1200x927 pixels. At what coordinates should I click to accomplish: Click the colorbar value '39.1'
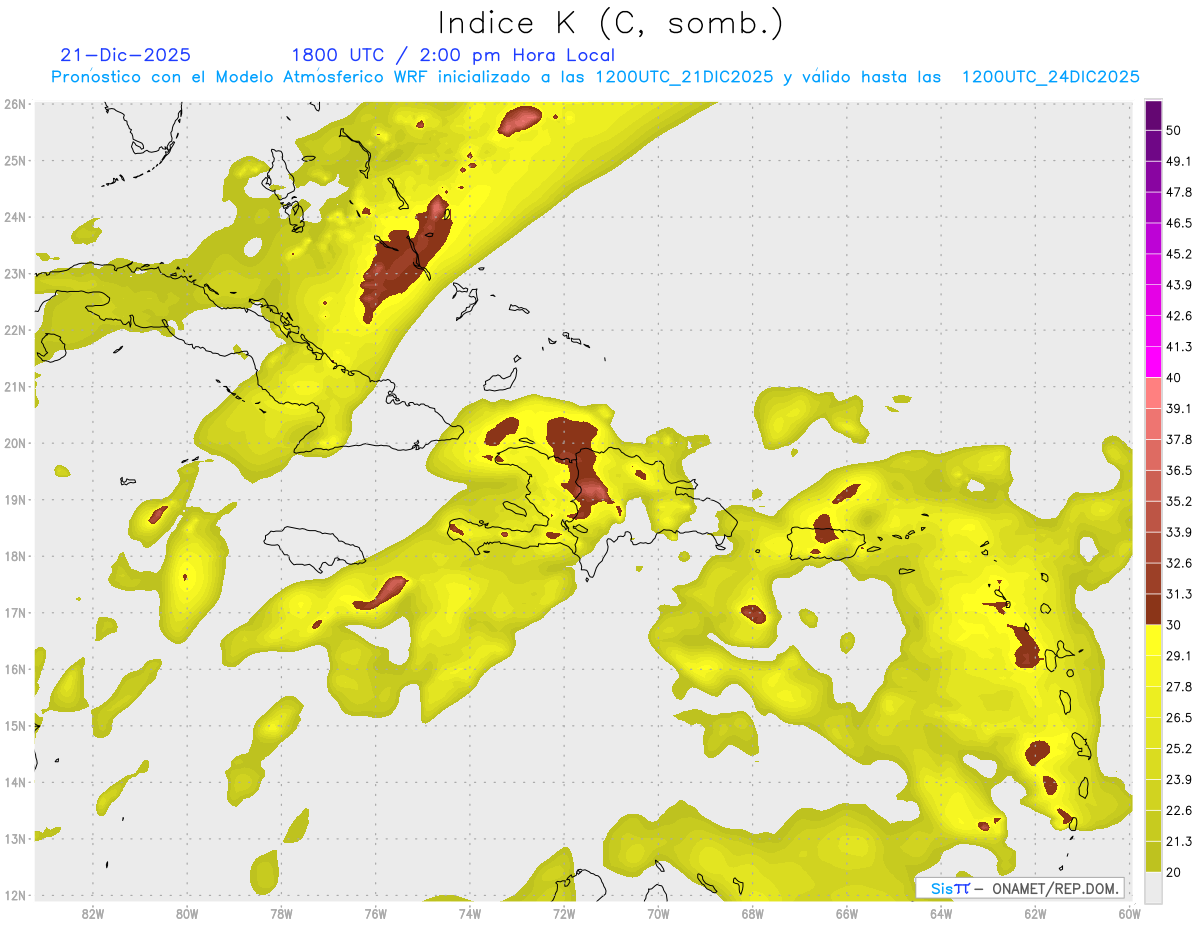click(1179, 408)
